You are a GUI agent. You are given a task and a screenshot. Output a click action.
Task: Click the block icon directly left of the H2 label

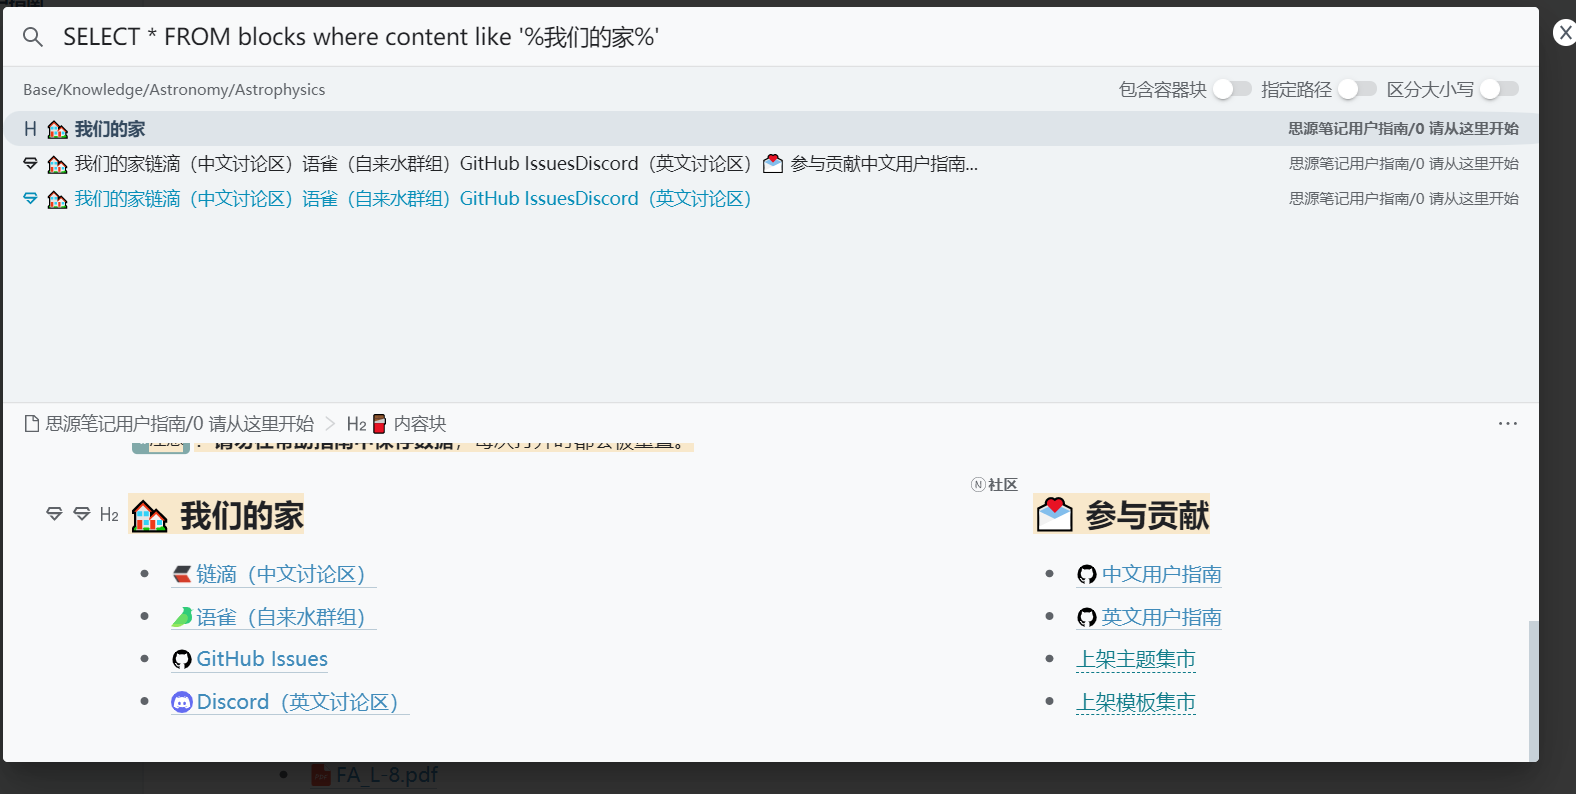[82, 514]
